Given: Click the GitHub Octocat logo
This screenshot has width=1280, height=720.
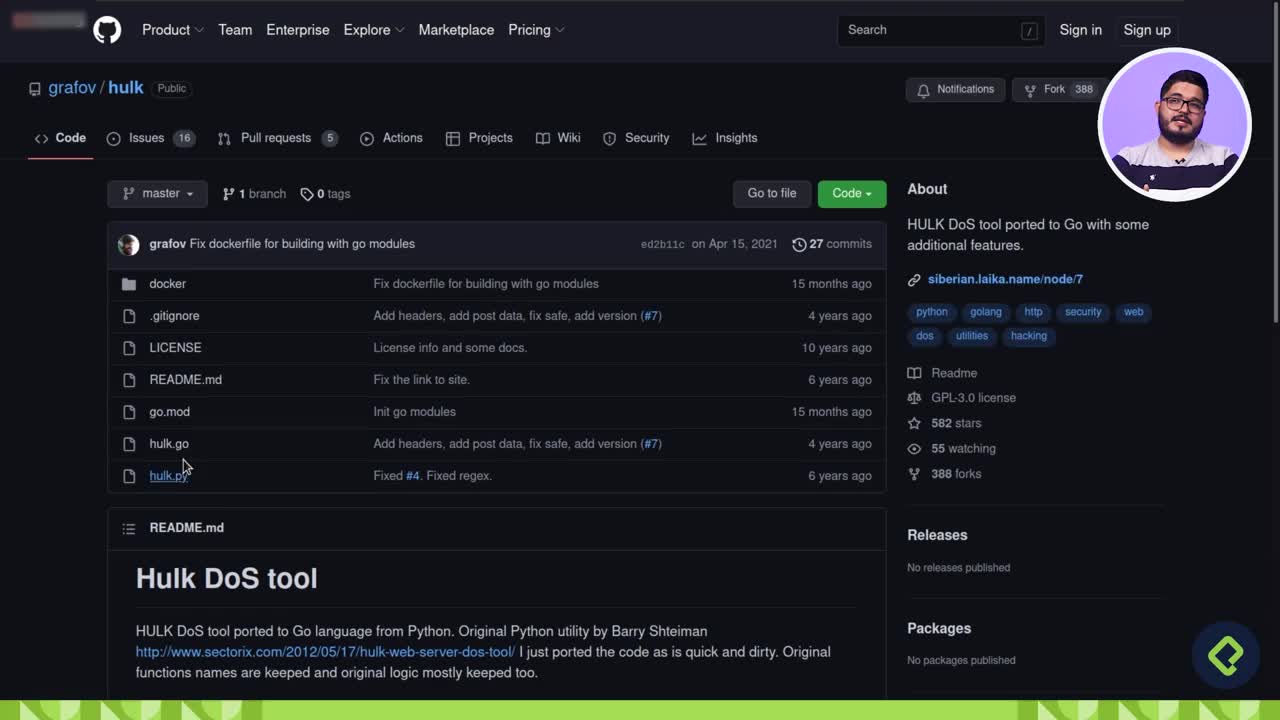Looking at the screenshot, I should [x=107, y=30].
